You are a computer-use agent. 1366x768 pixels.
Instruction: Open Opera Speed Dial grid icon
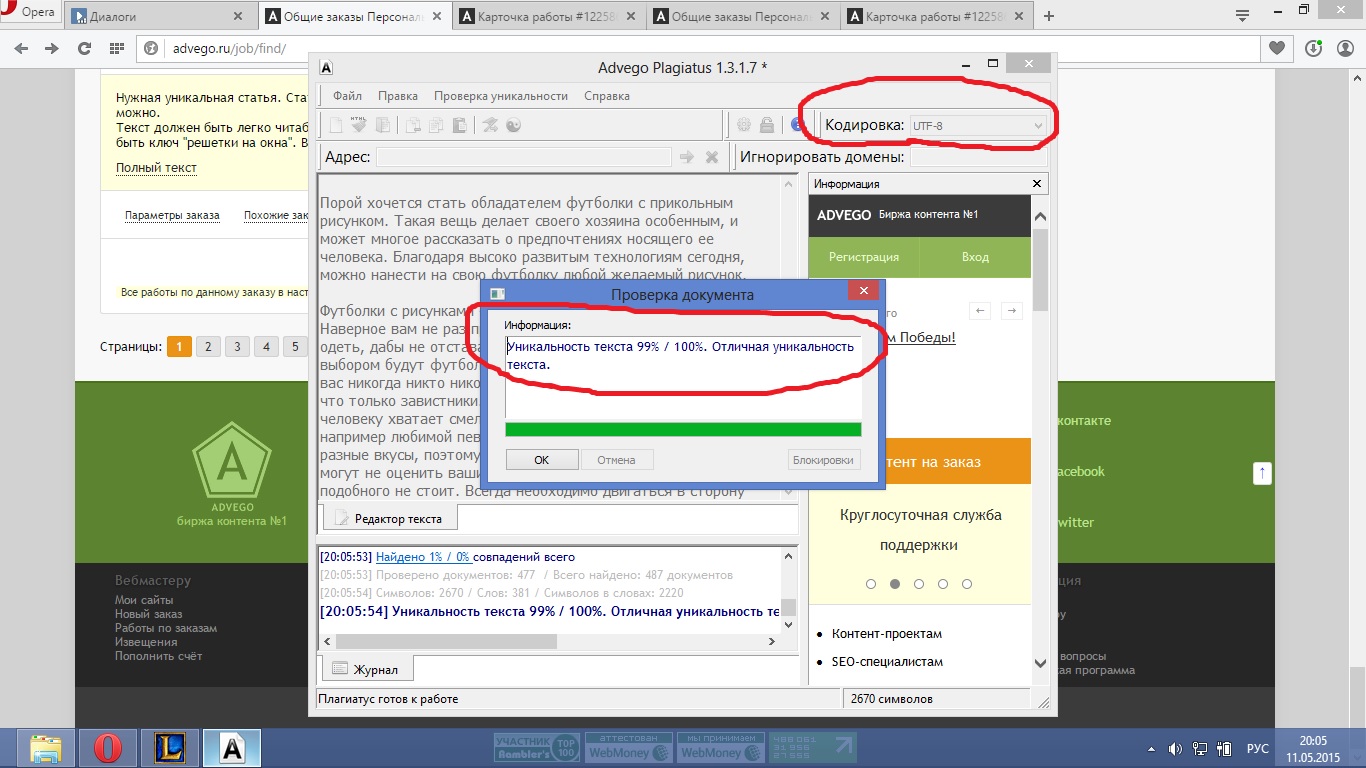pos(116,48)
